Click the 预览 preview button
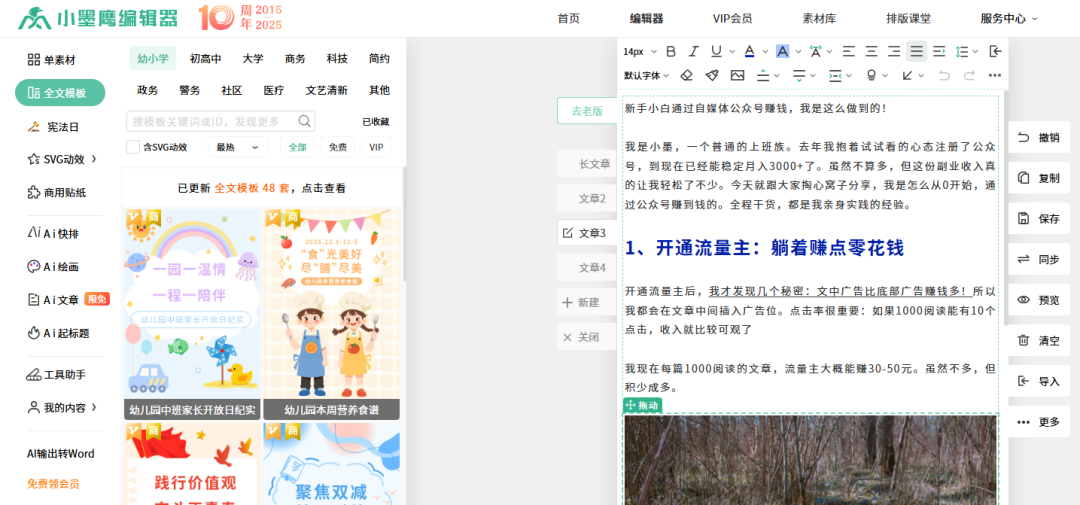1080x505 pixels. coord(1039,300)
